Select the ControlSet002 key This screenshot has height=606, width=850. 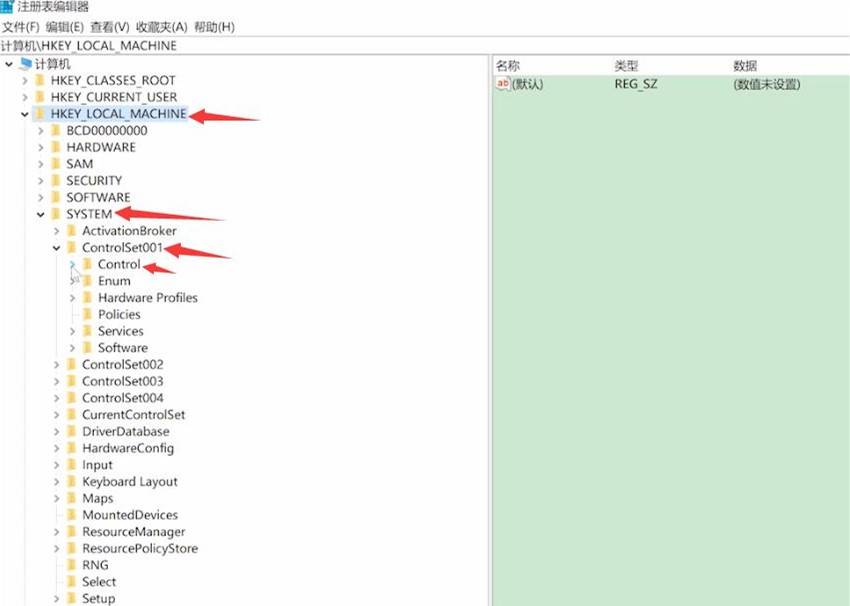pyautogui.click(x=123, y=365)
